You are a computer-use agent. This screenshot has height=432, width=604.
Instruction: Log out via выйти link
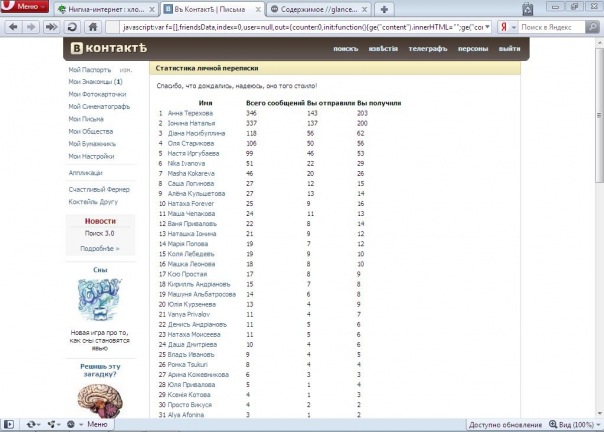coord(509,49)
